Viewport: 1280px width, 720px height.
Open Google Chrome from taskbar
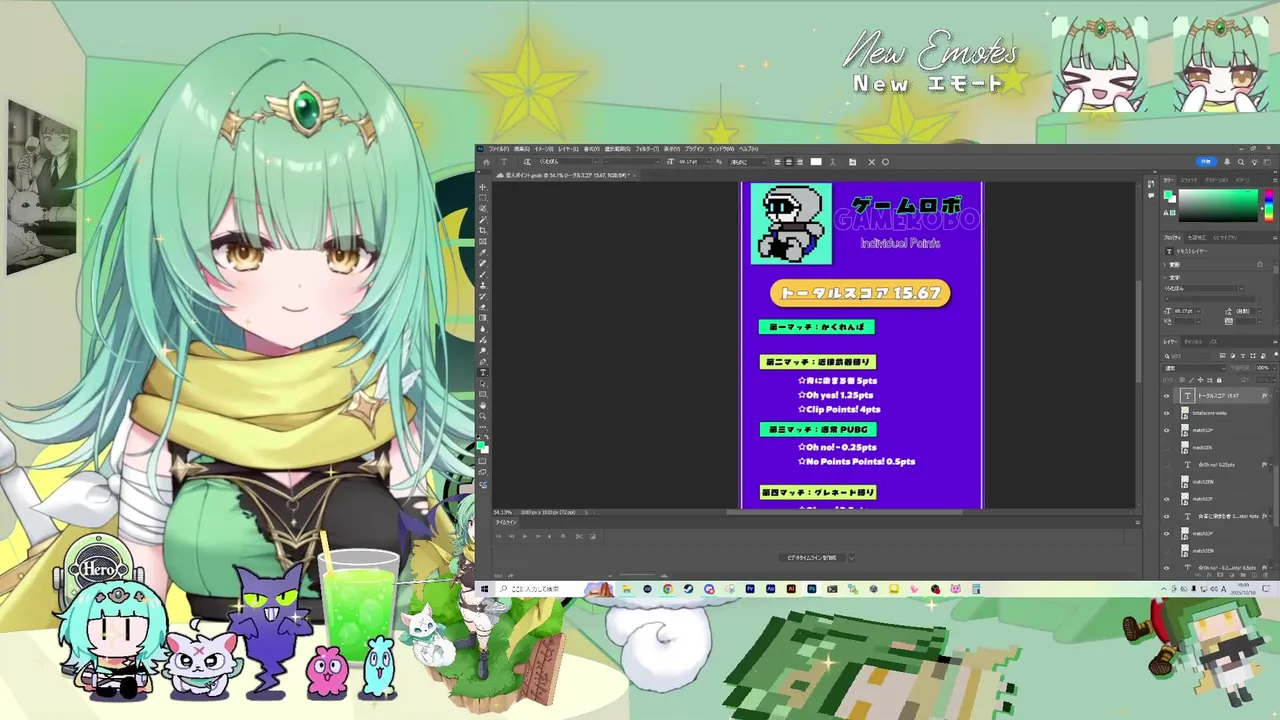tap(668, 589)
